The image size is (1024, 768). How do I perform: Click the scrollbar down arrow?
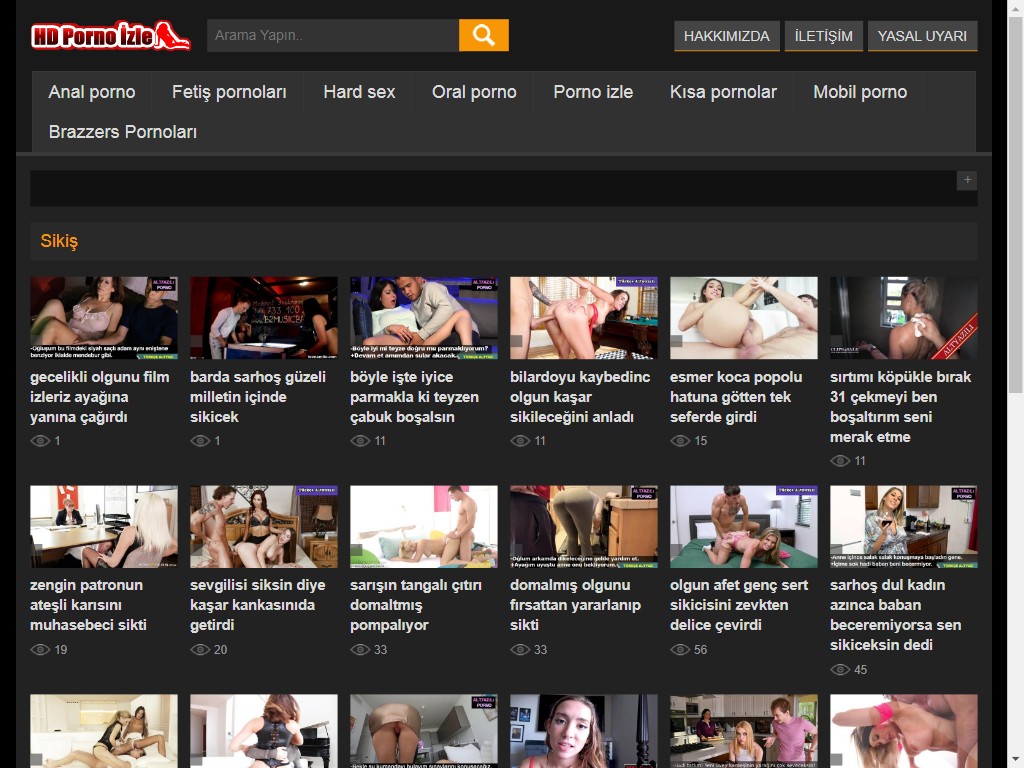[1015, 759]
